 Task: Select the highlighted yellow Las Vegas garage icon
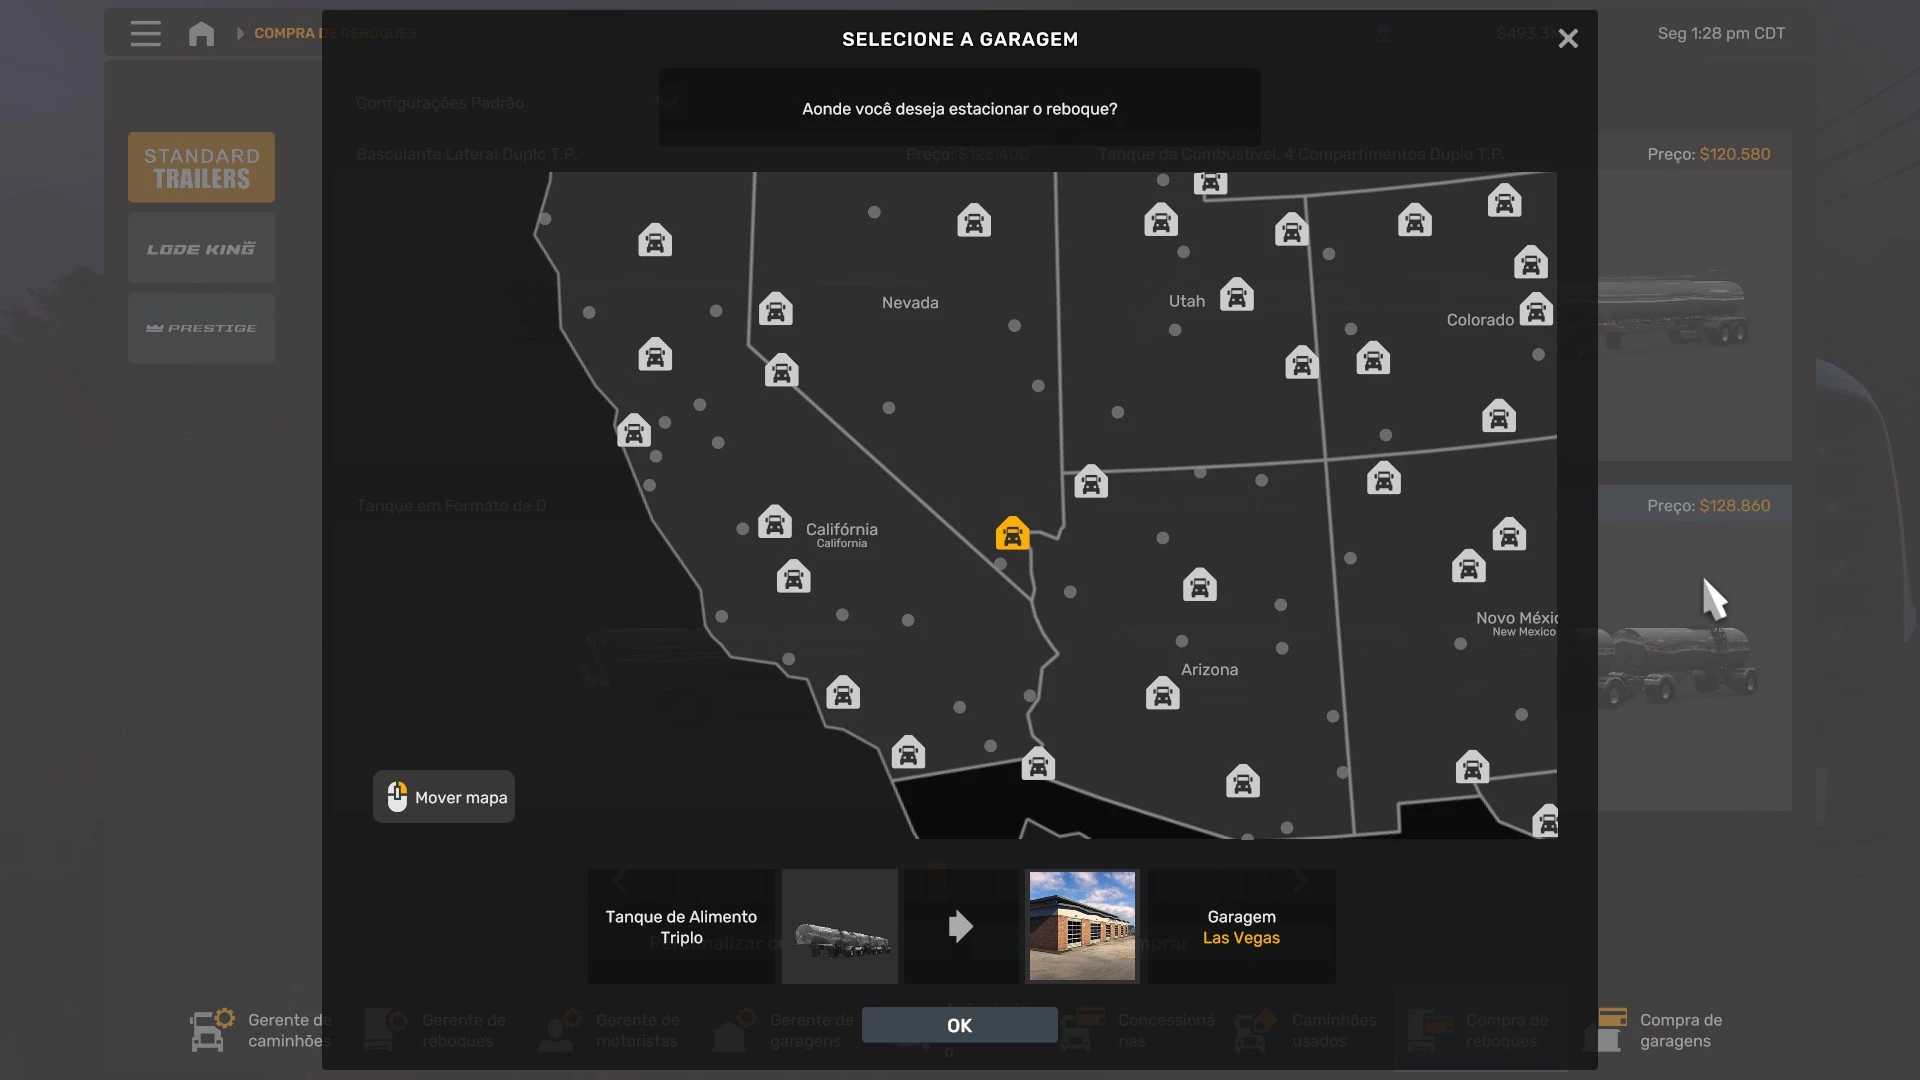coord(1012,534)
